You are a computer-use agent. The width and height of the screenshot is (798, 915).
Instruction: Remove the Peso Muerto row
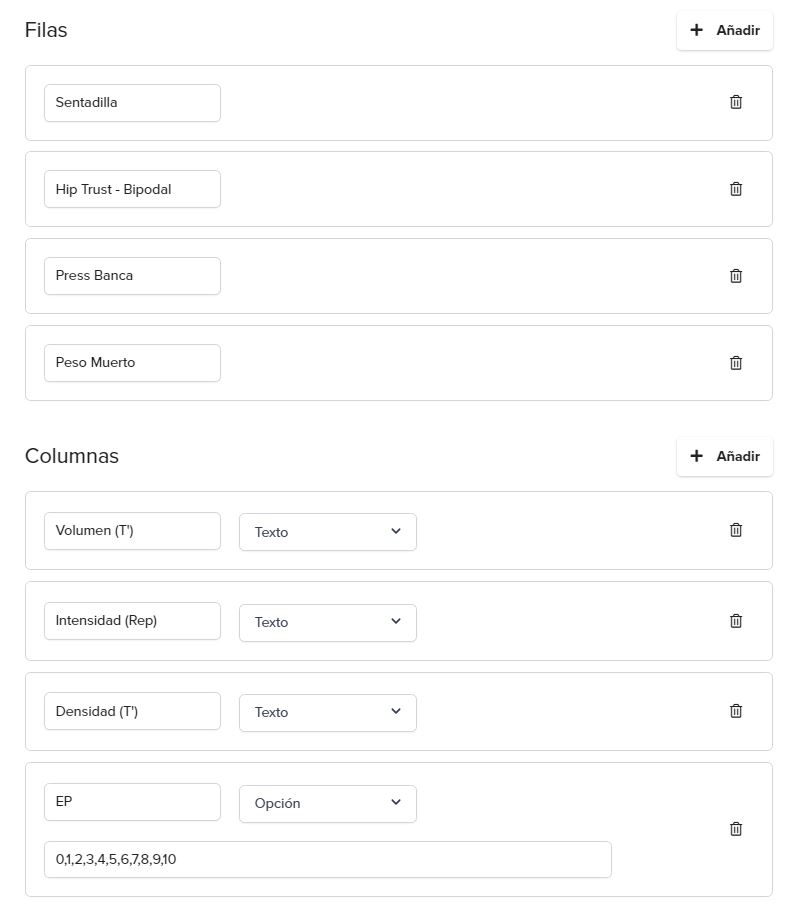[x=736, y=363]
